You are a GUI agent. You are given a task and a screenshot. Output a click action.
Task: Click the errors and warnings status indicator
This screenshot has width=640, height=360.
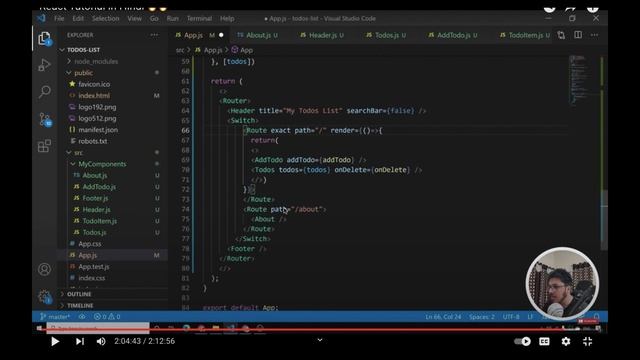pos(107,317)
